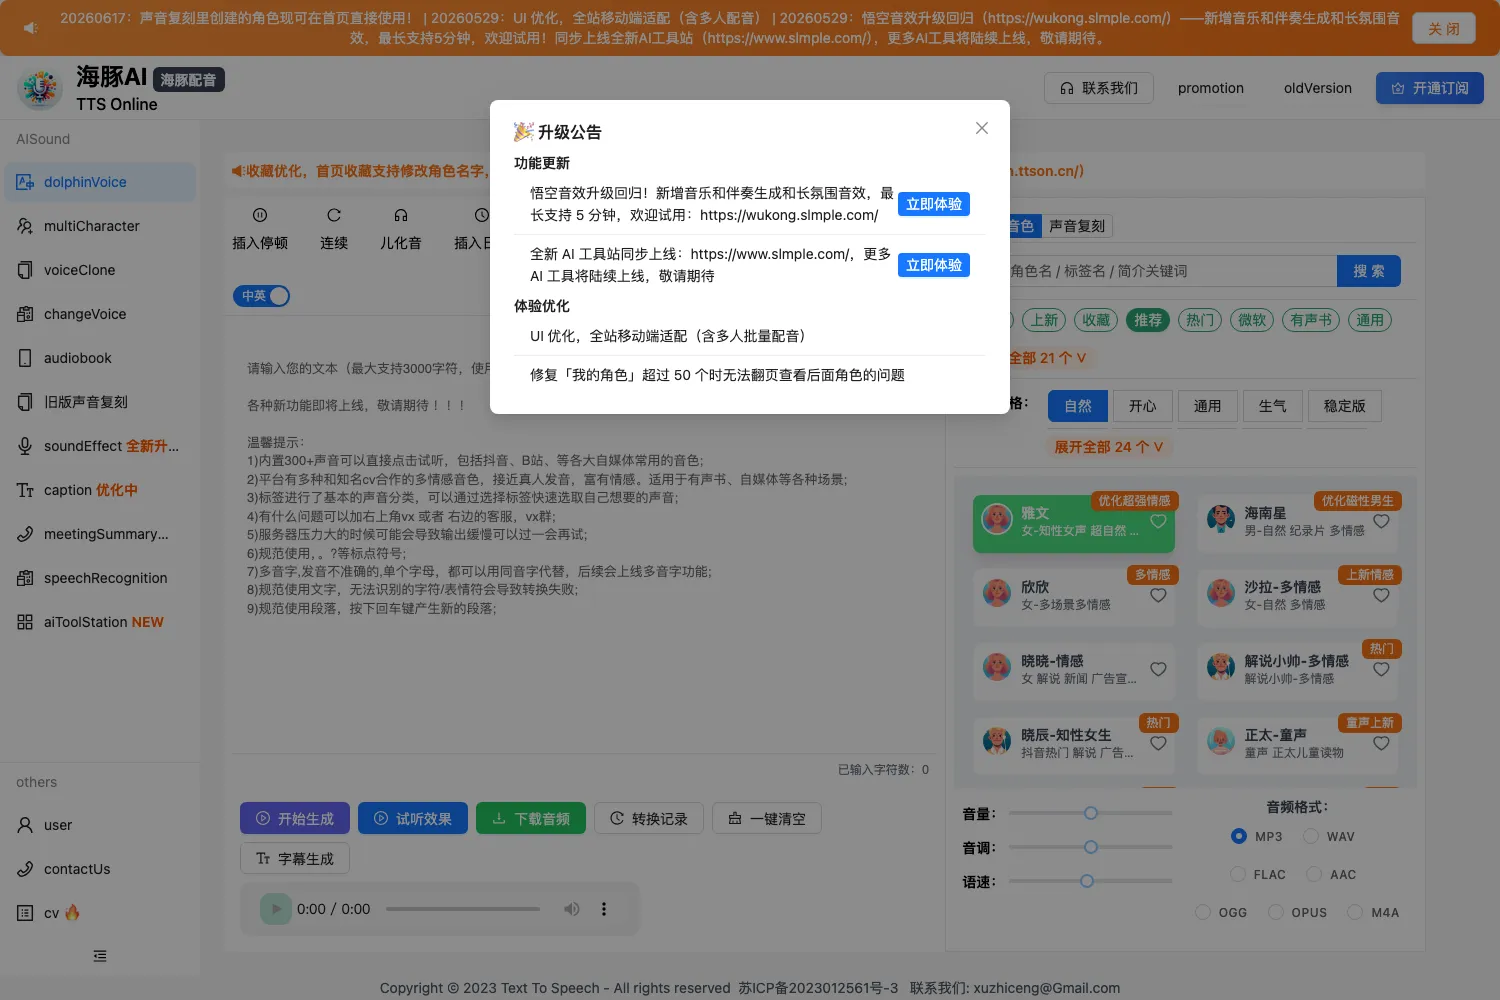Select the 生气 style

pos(1273,406)
